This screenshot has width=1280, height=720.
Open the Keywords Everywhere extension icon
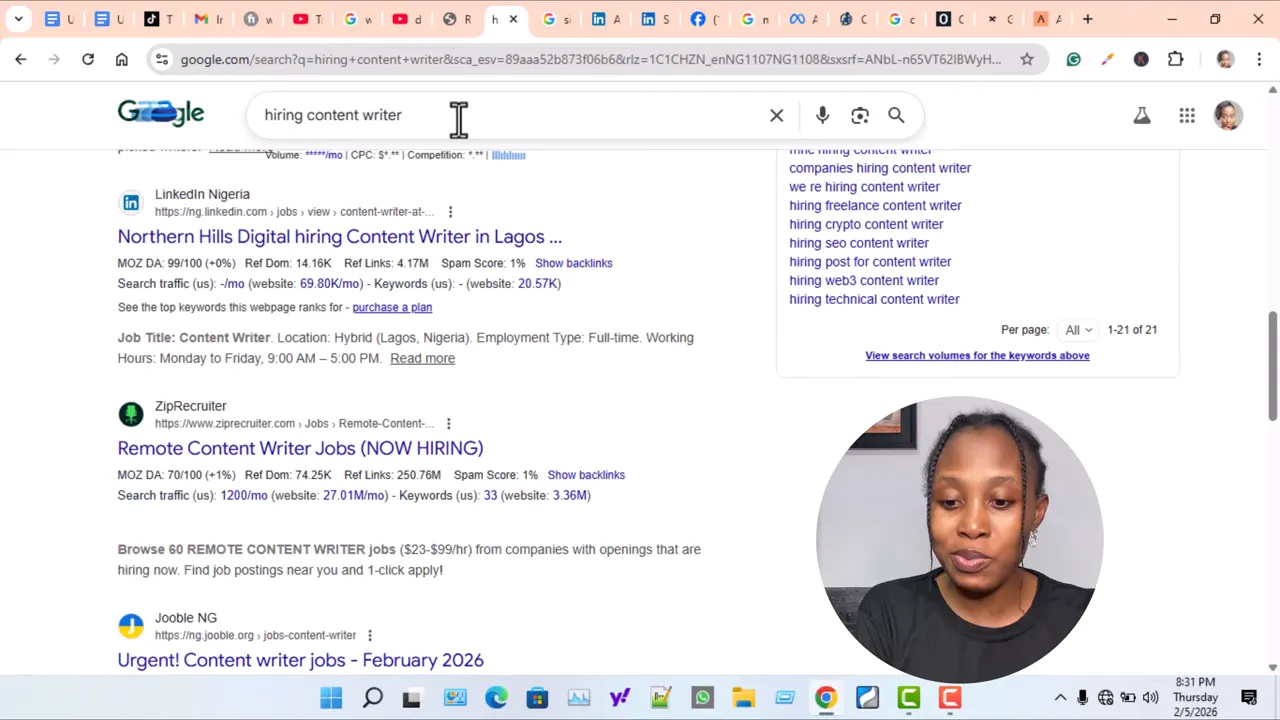click(1141, 59)
